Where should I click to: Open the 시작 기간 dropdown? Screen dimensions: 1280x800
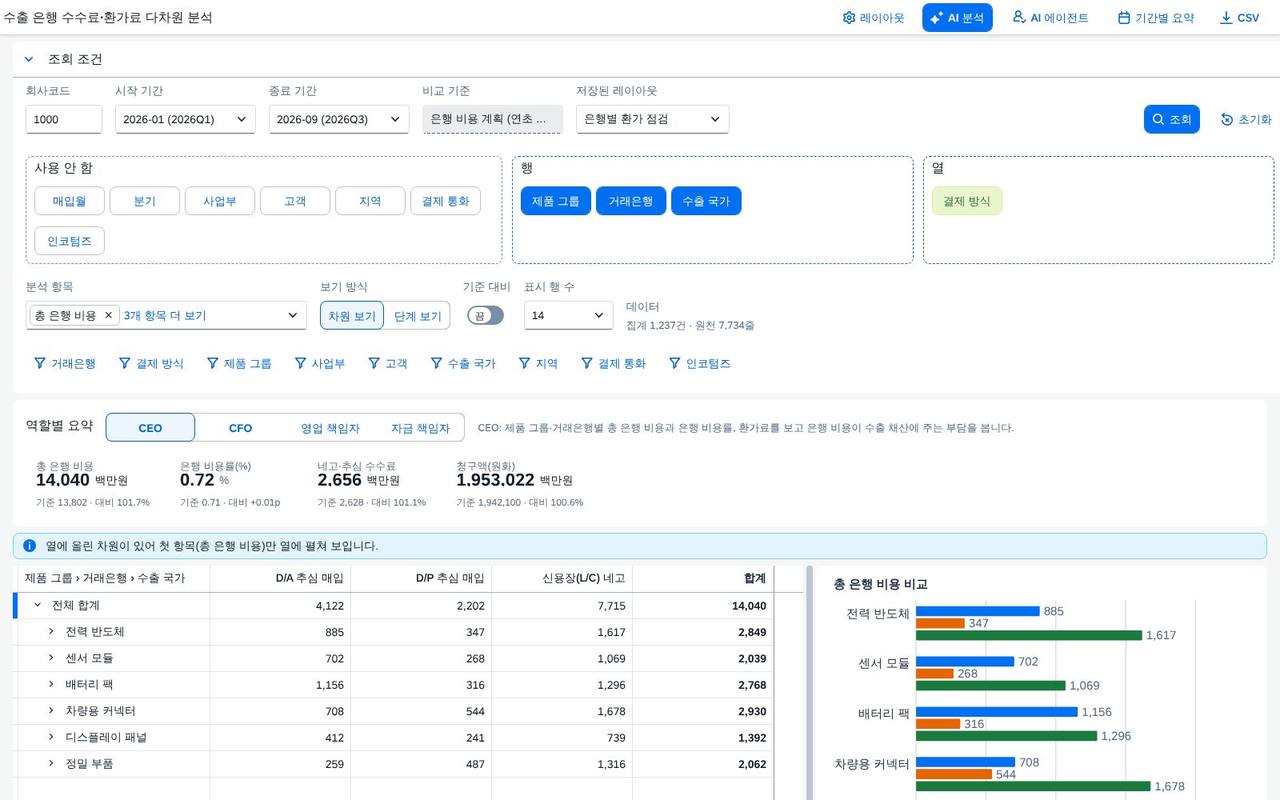185,119
